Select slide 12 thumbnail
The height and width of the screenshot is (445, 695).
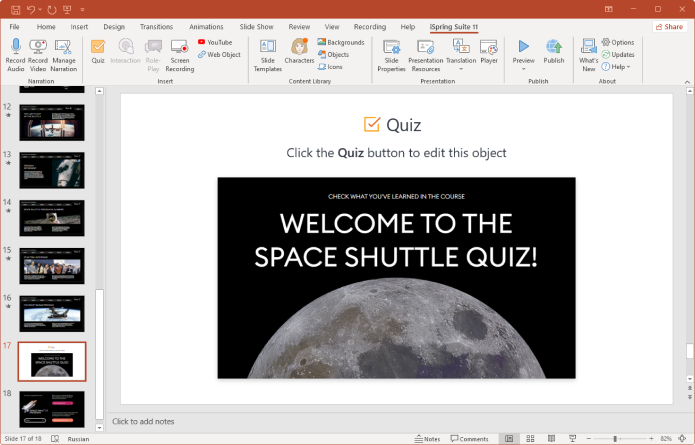pyautogui.click(x=52, y=123)
